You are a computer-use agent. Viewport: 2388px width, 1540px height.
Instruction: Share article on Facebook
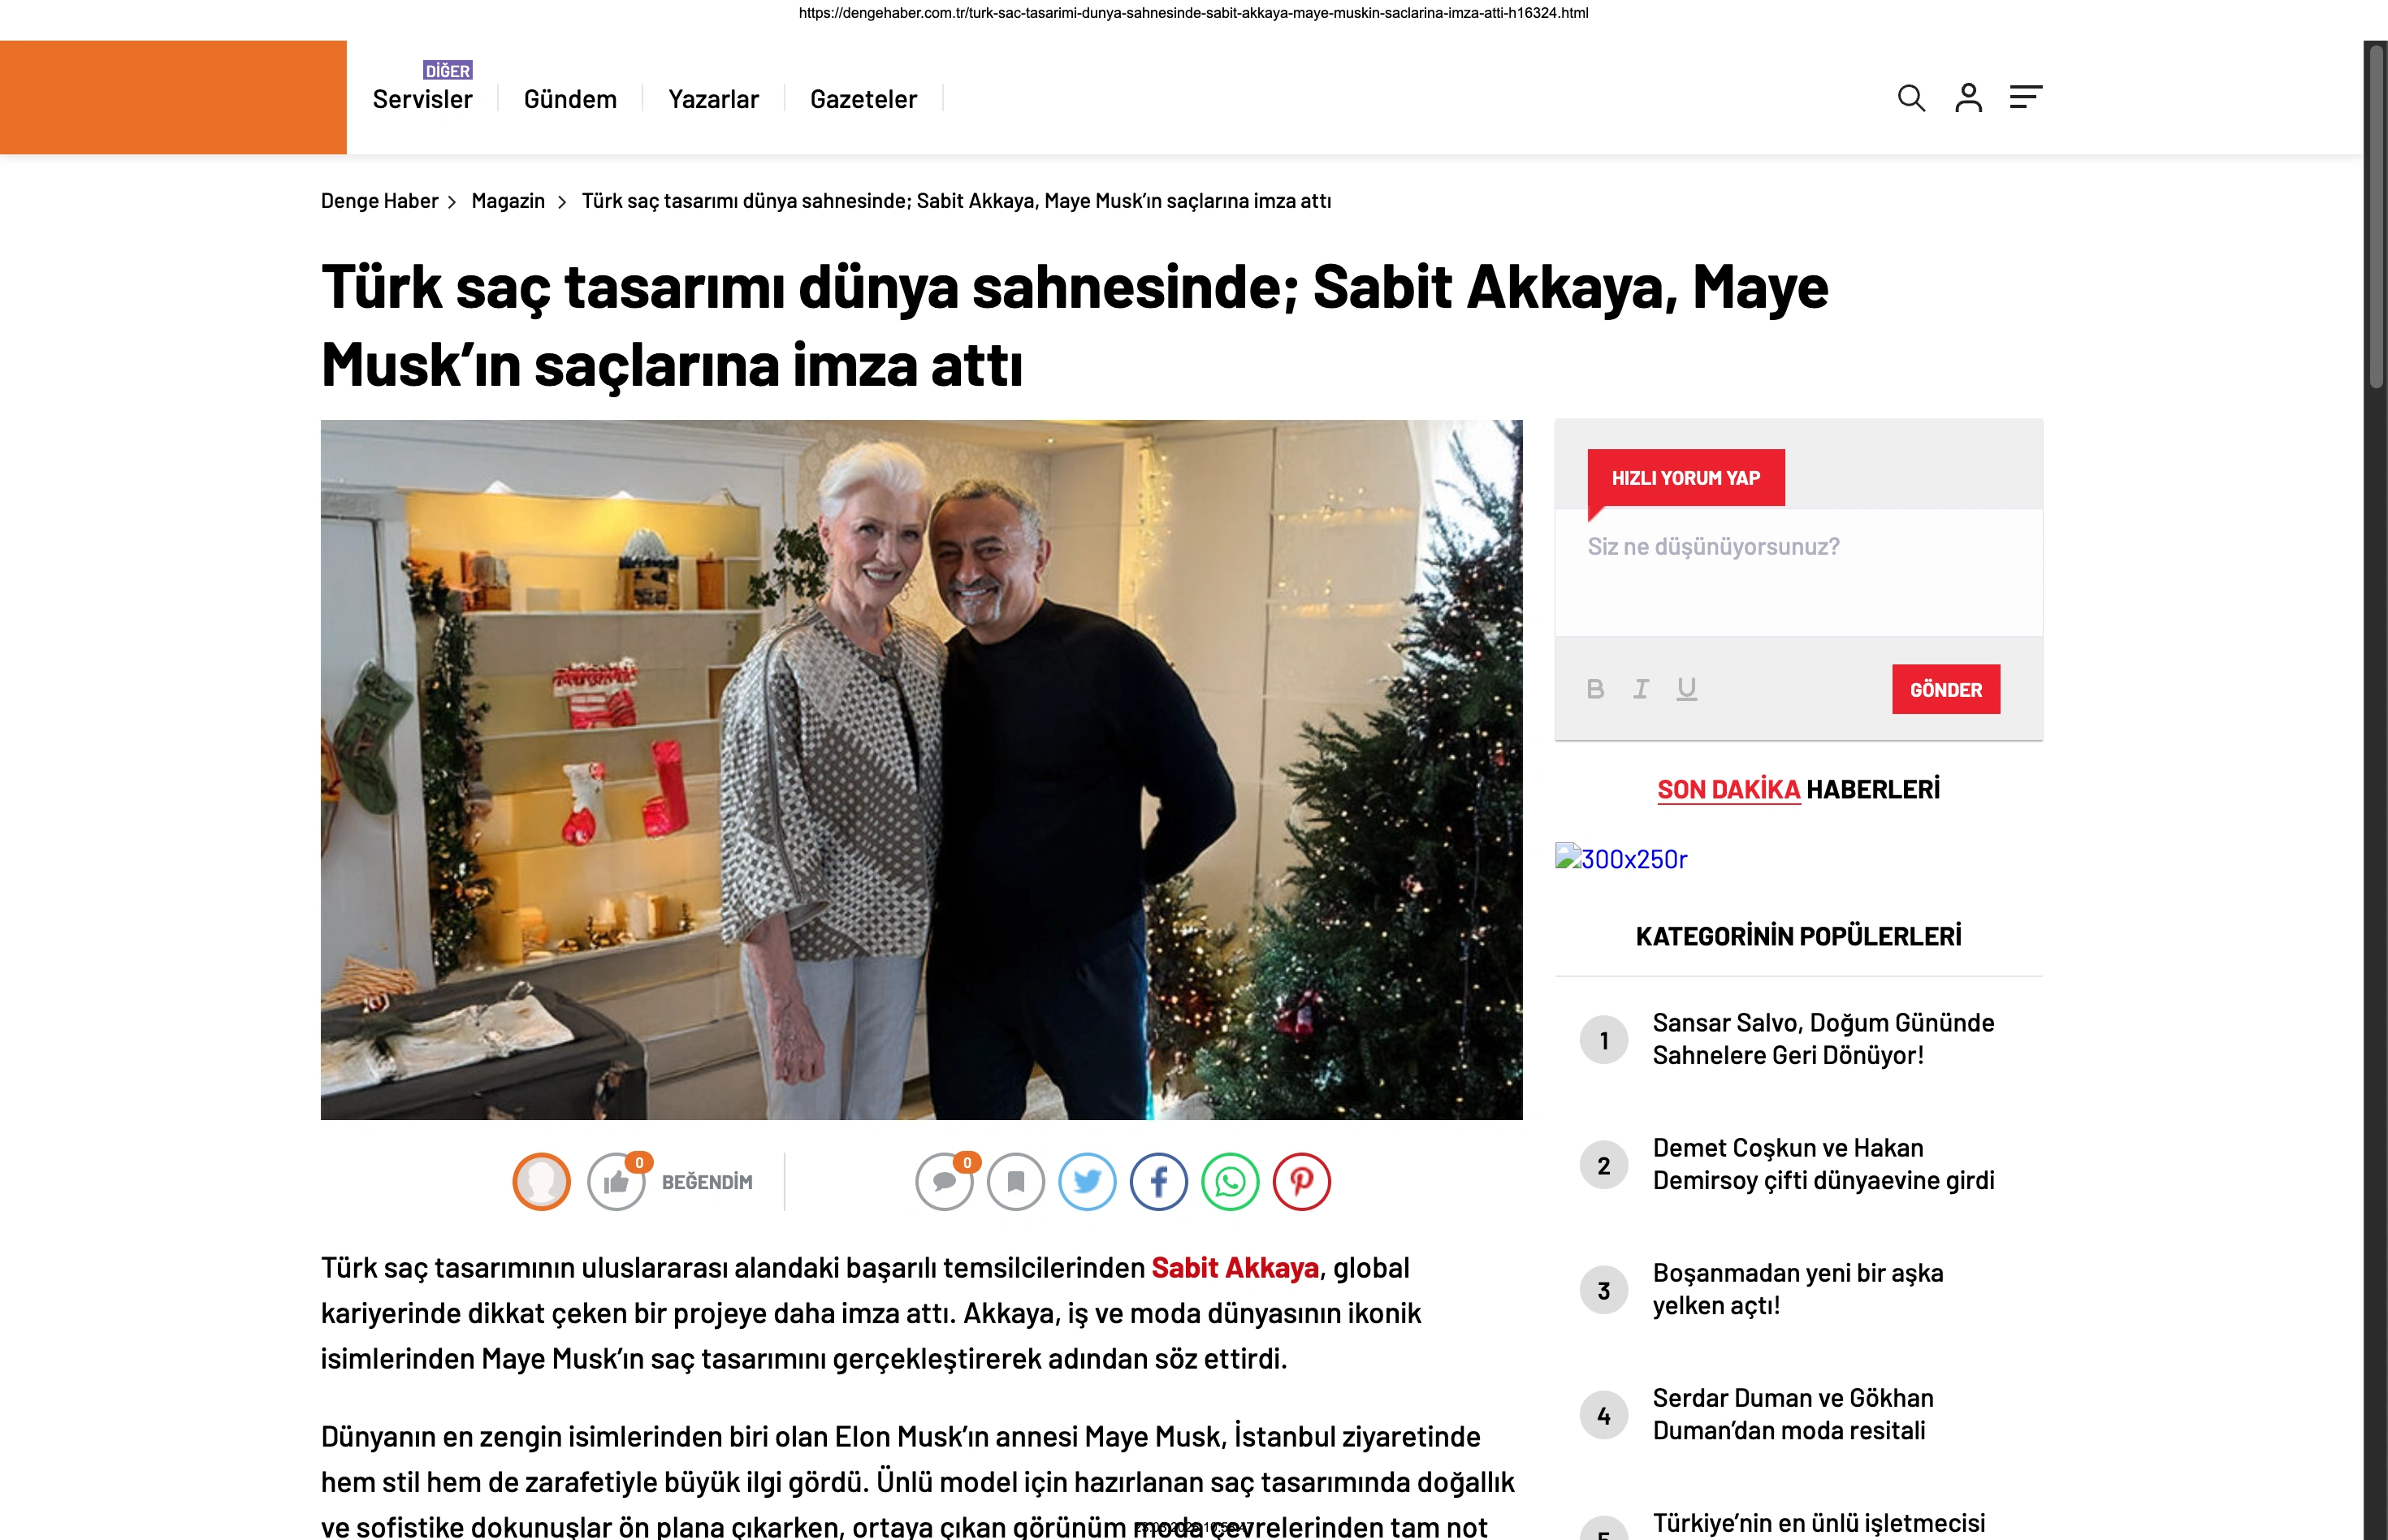pyautogui.click(x=1159, y=1182)
